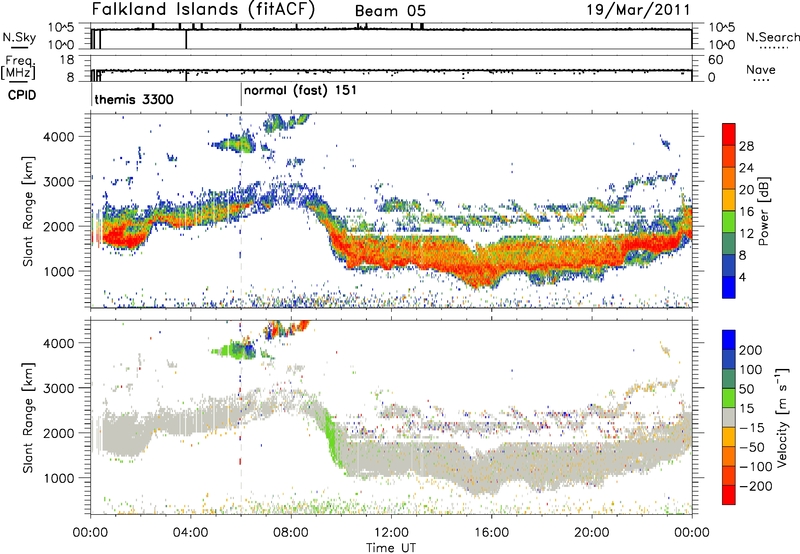800x554 pixels.
Task: Click the '1000' tick in the velocity panel
Action: tap(59, 478)
